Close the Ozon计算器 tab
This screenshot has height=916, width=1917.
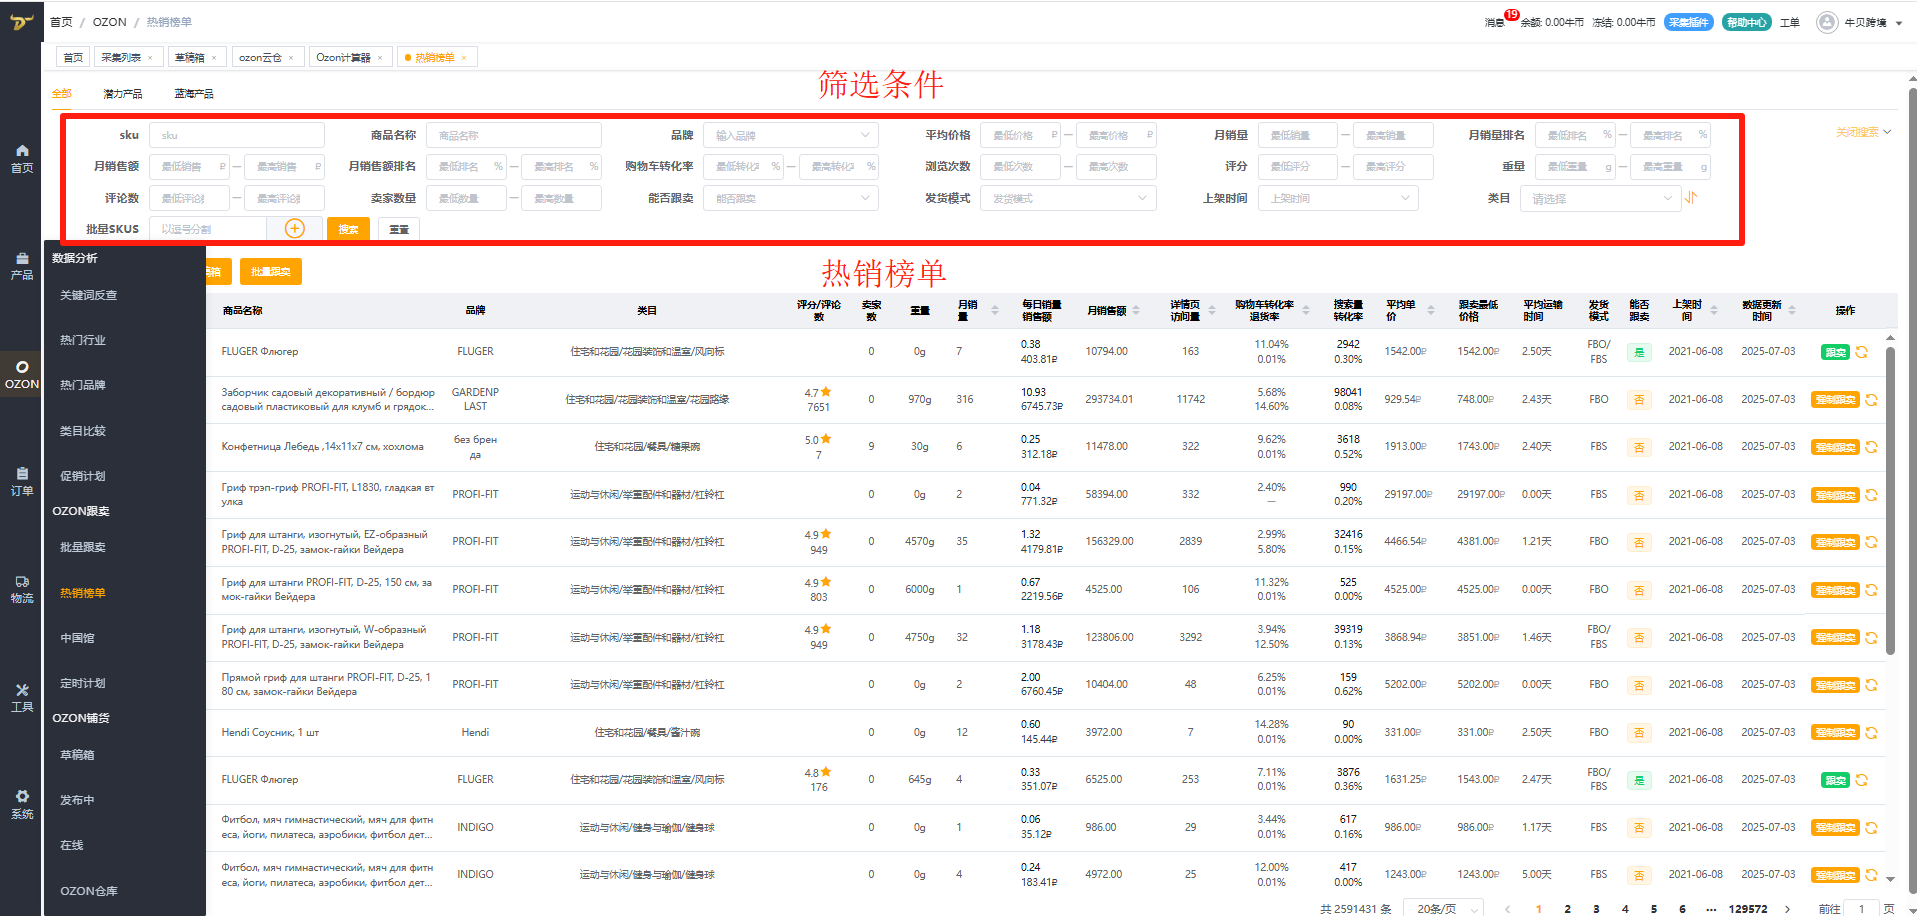tap(380, 58)
